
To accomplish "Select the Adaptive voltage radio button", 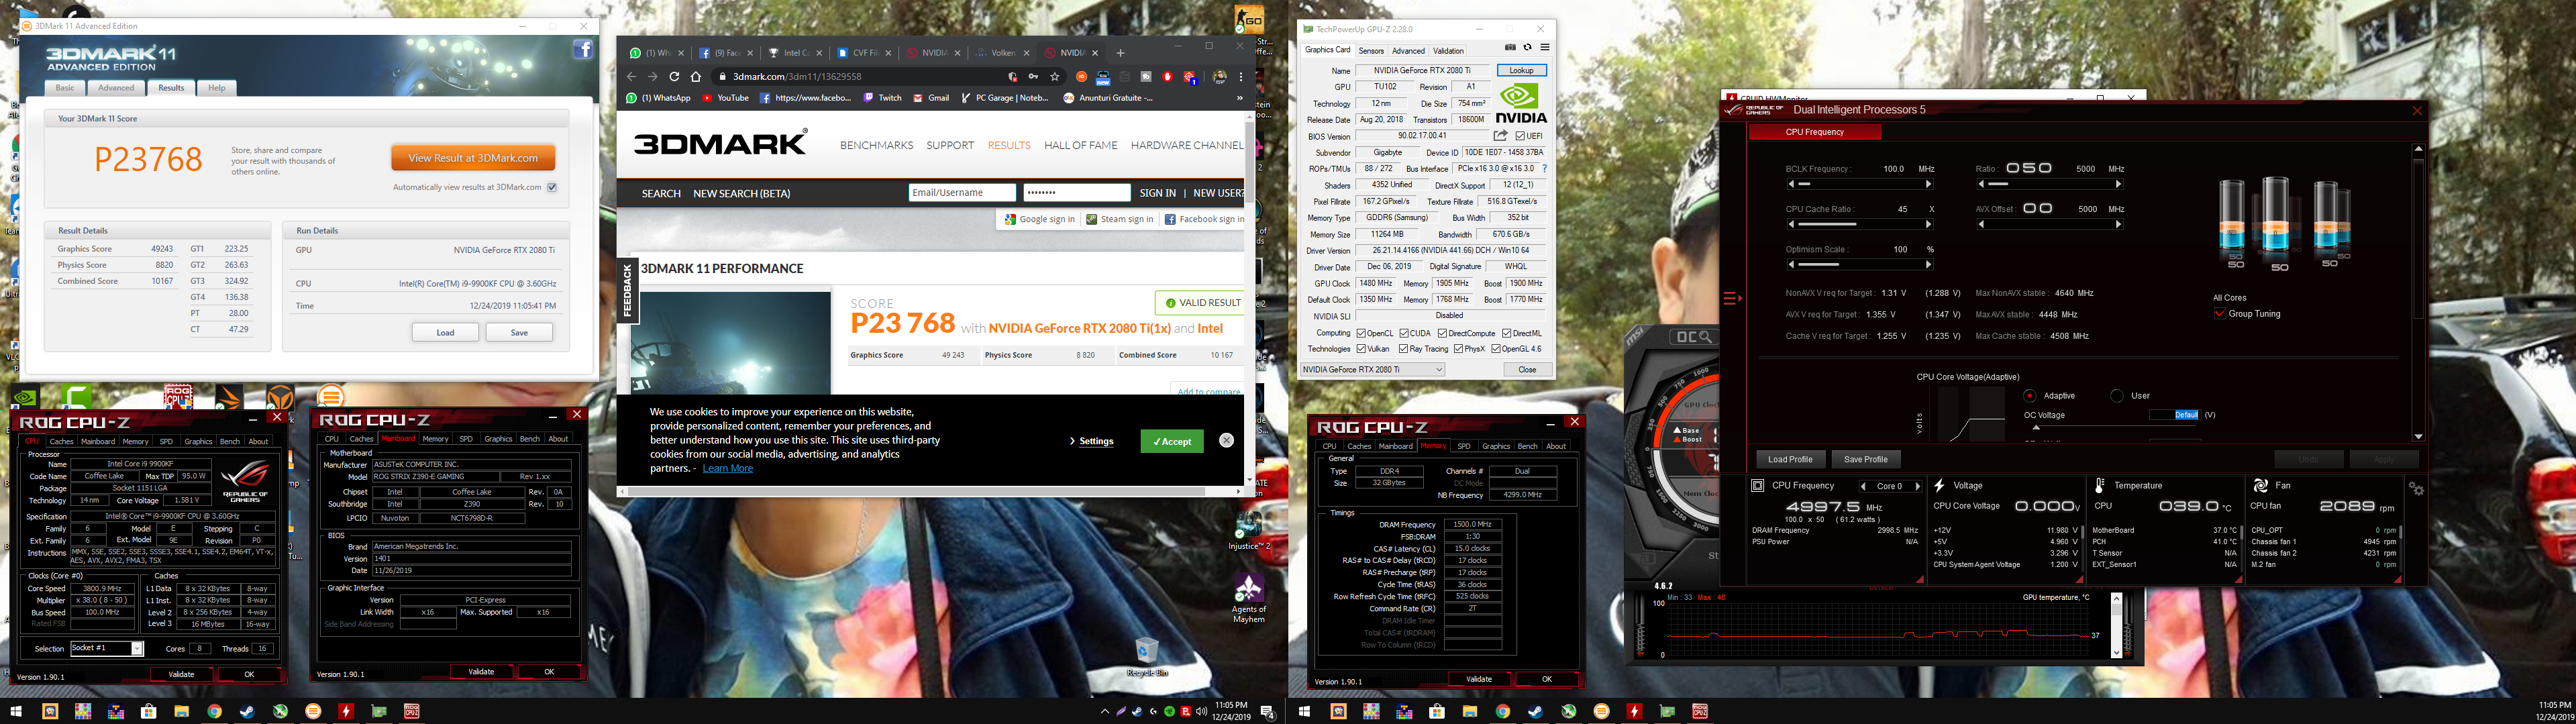I will pyautogui.click(x=2029, y=396).
